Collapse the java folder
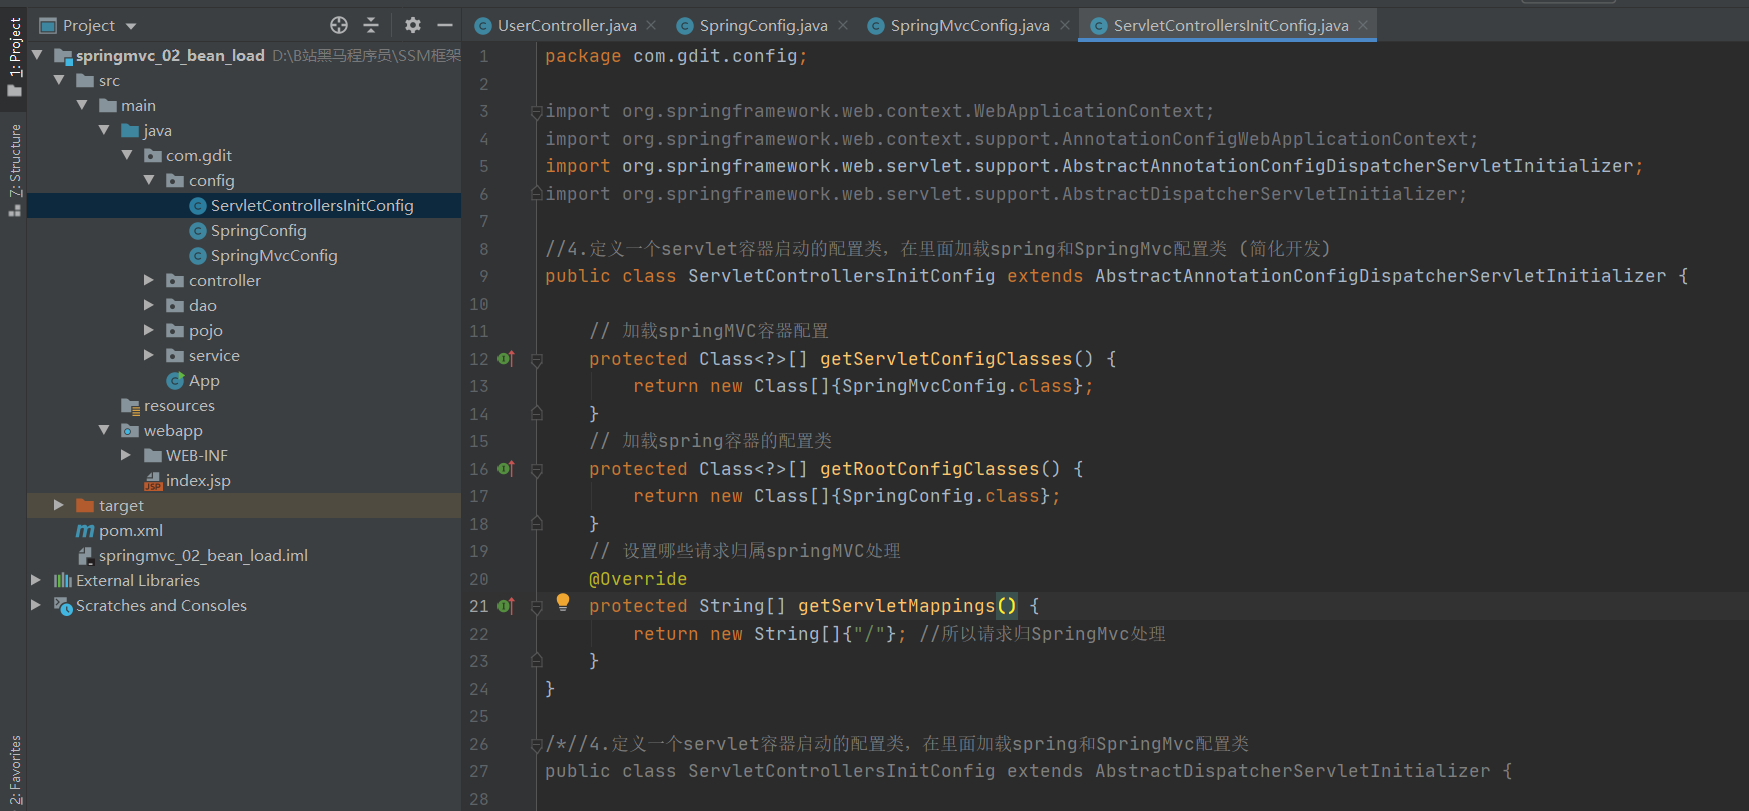Image resolution: width=1749 pixels, height=811 pixels. [x=105, y=130]
